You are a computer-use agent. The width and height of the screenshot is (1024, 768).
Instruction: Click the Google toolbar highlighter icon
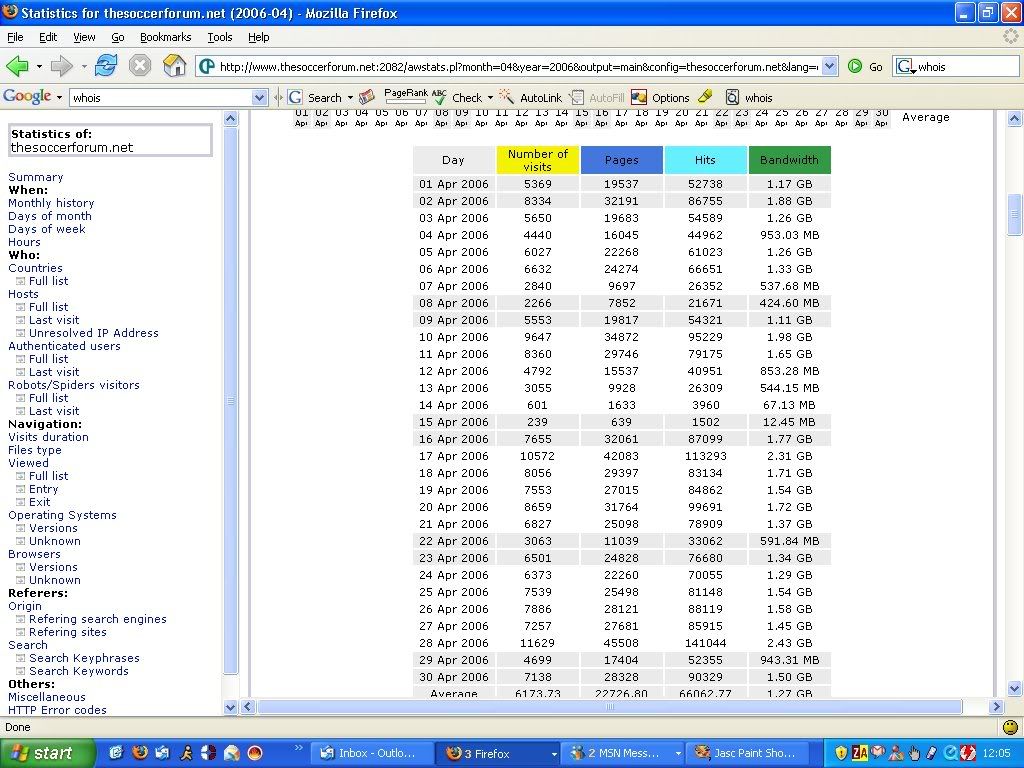point(705,97)
